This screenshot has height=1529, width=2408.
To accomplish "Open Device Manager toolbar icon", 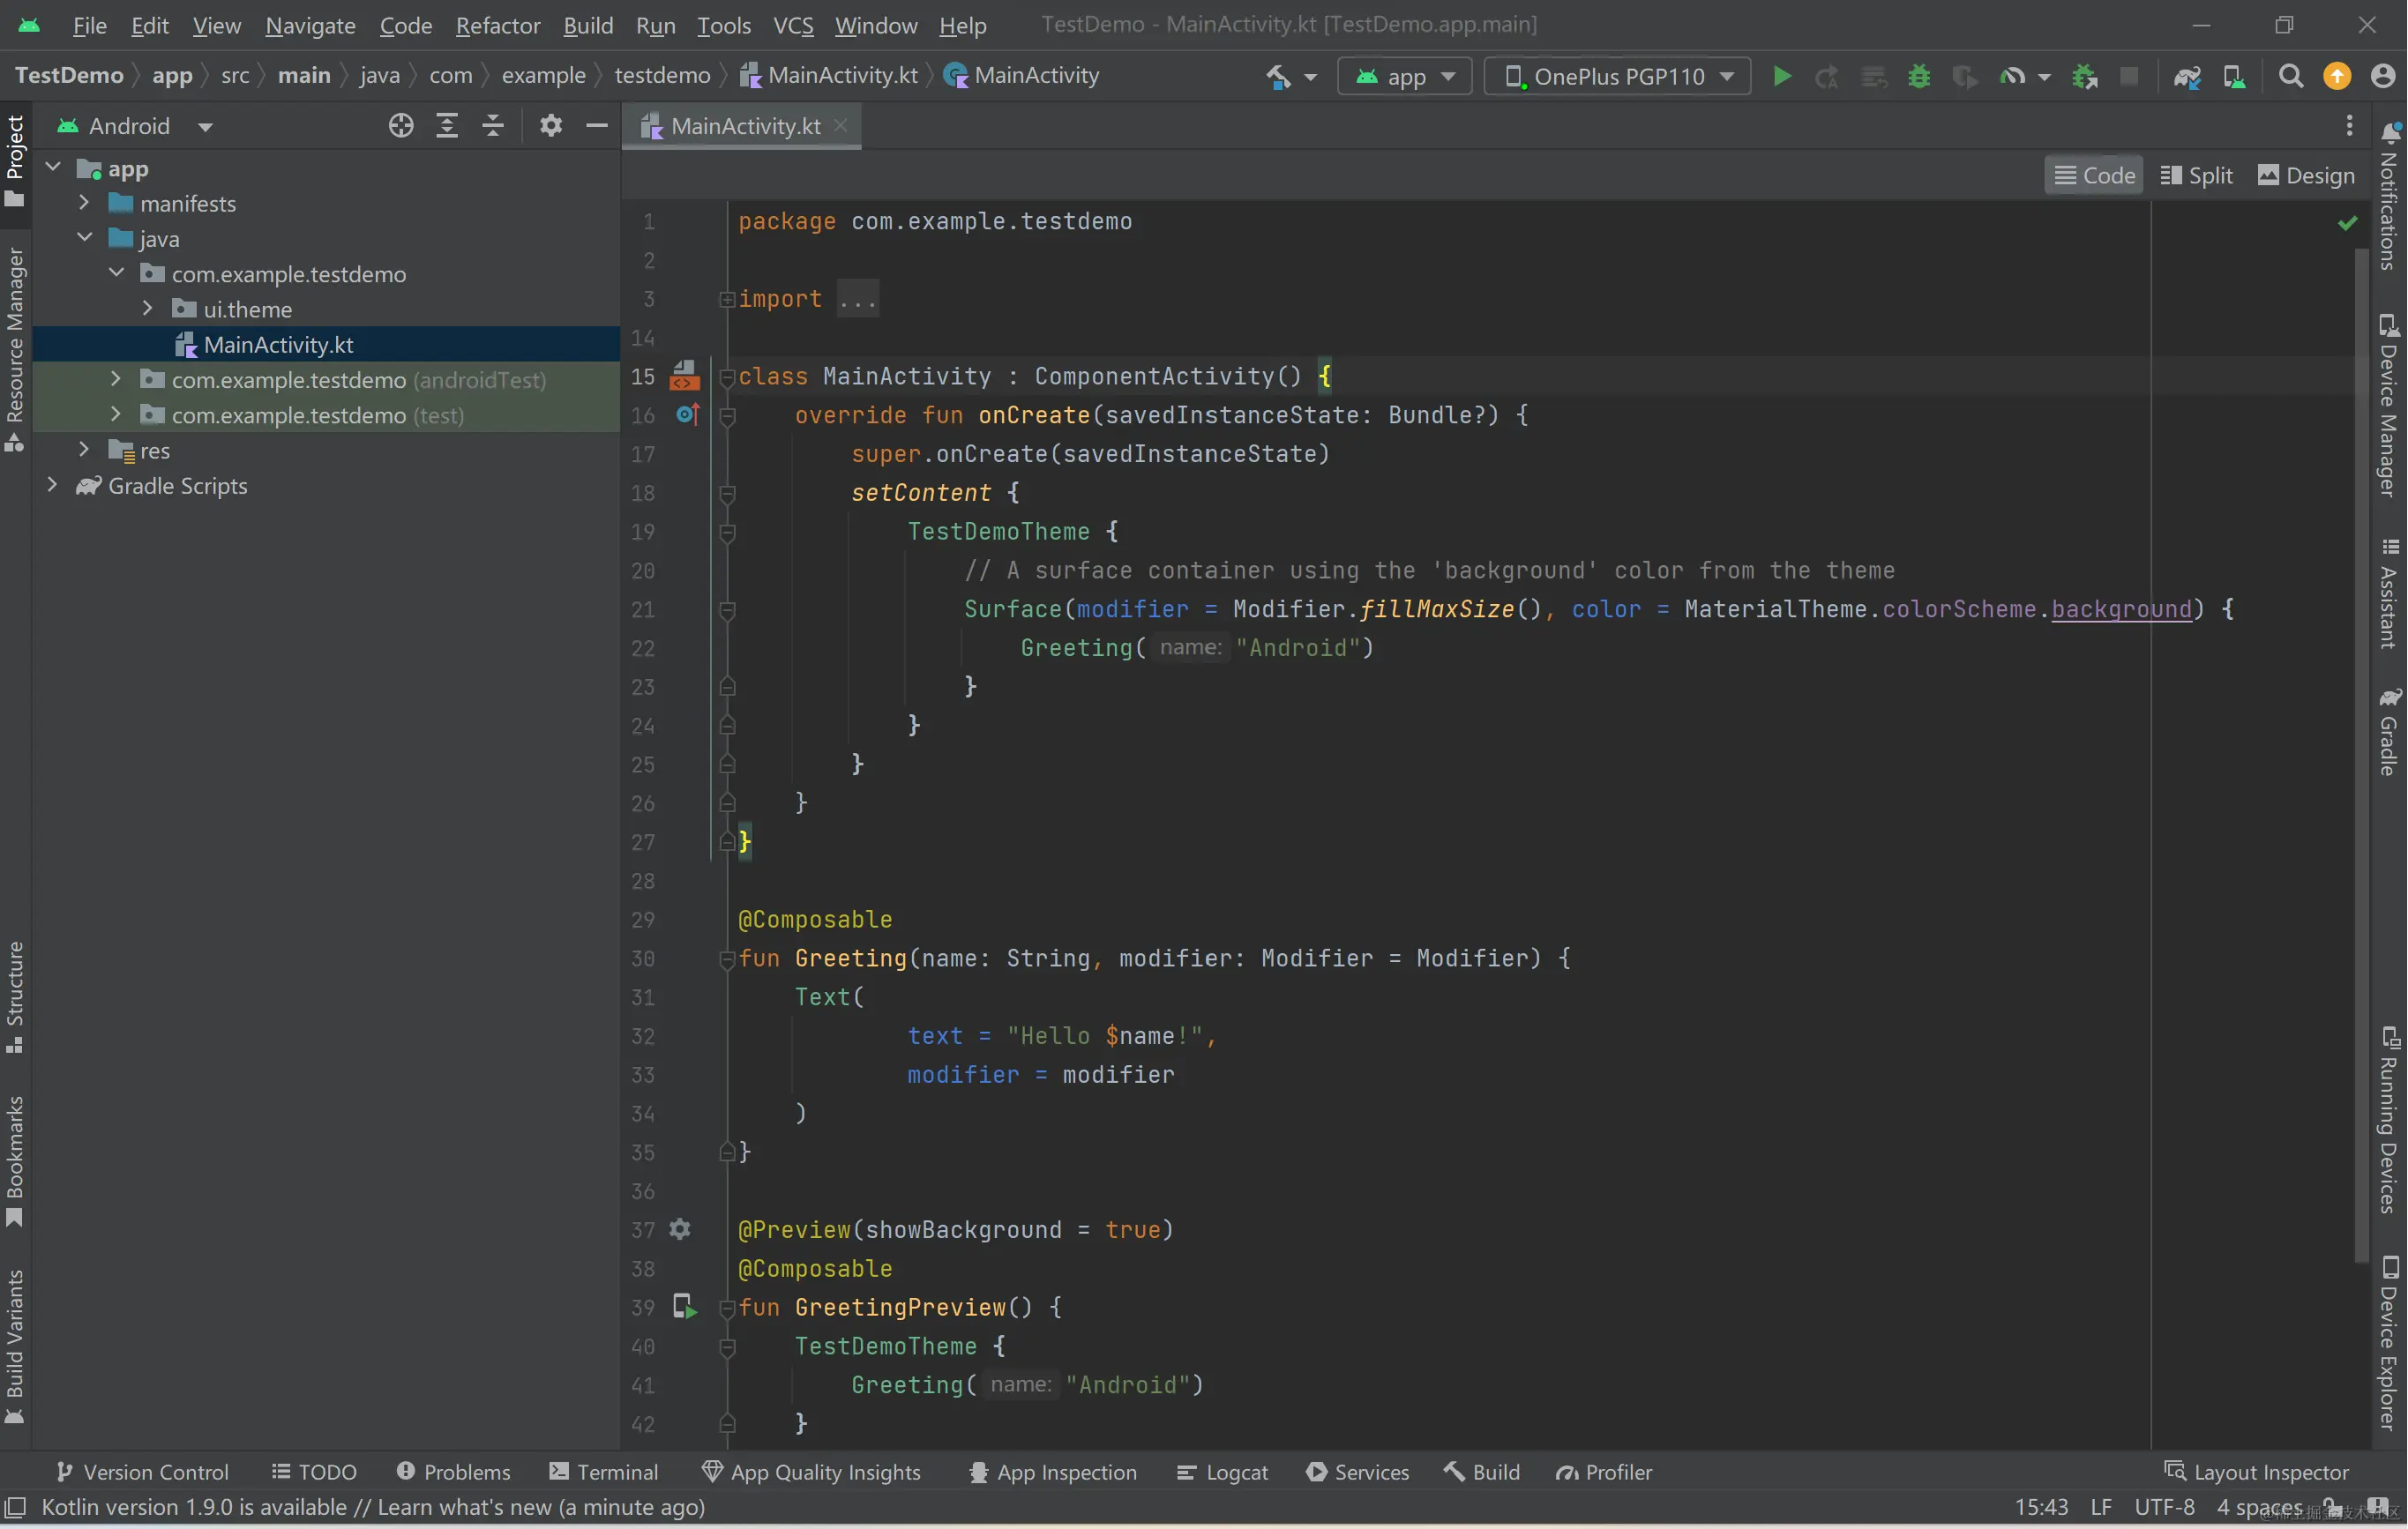I will coord(2233,76).
